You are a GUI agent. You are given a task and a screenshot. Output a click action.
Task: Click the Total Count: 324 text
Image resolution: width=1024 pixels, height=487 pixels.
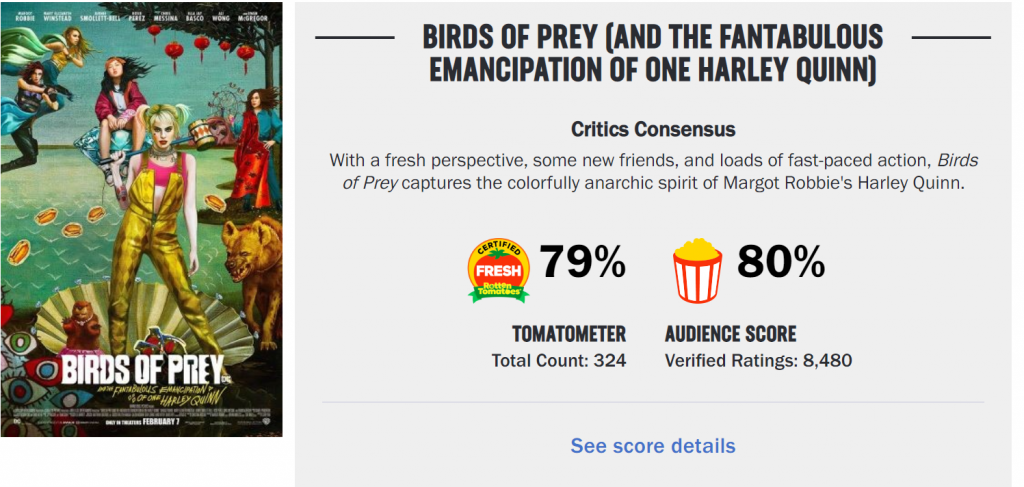pyautogui.click(x=559, y=360)
